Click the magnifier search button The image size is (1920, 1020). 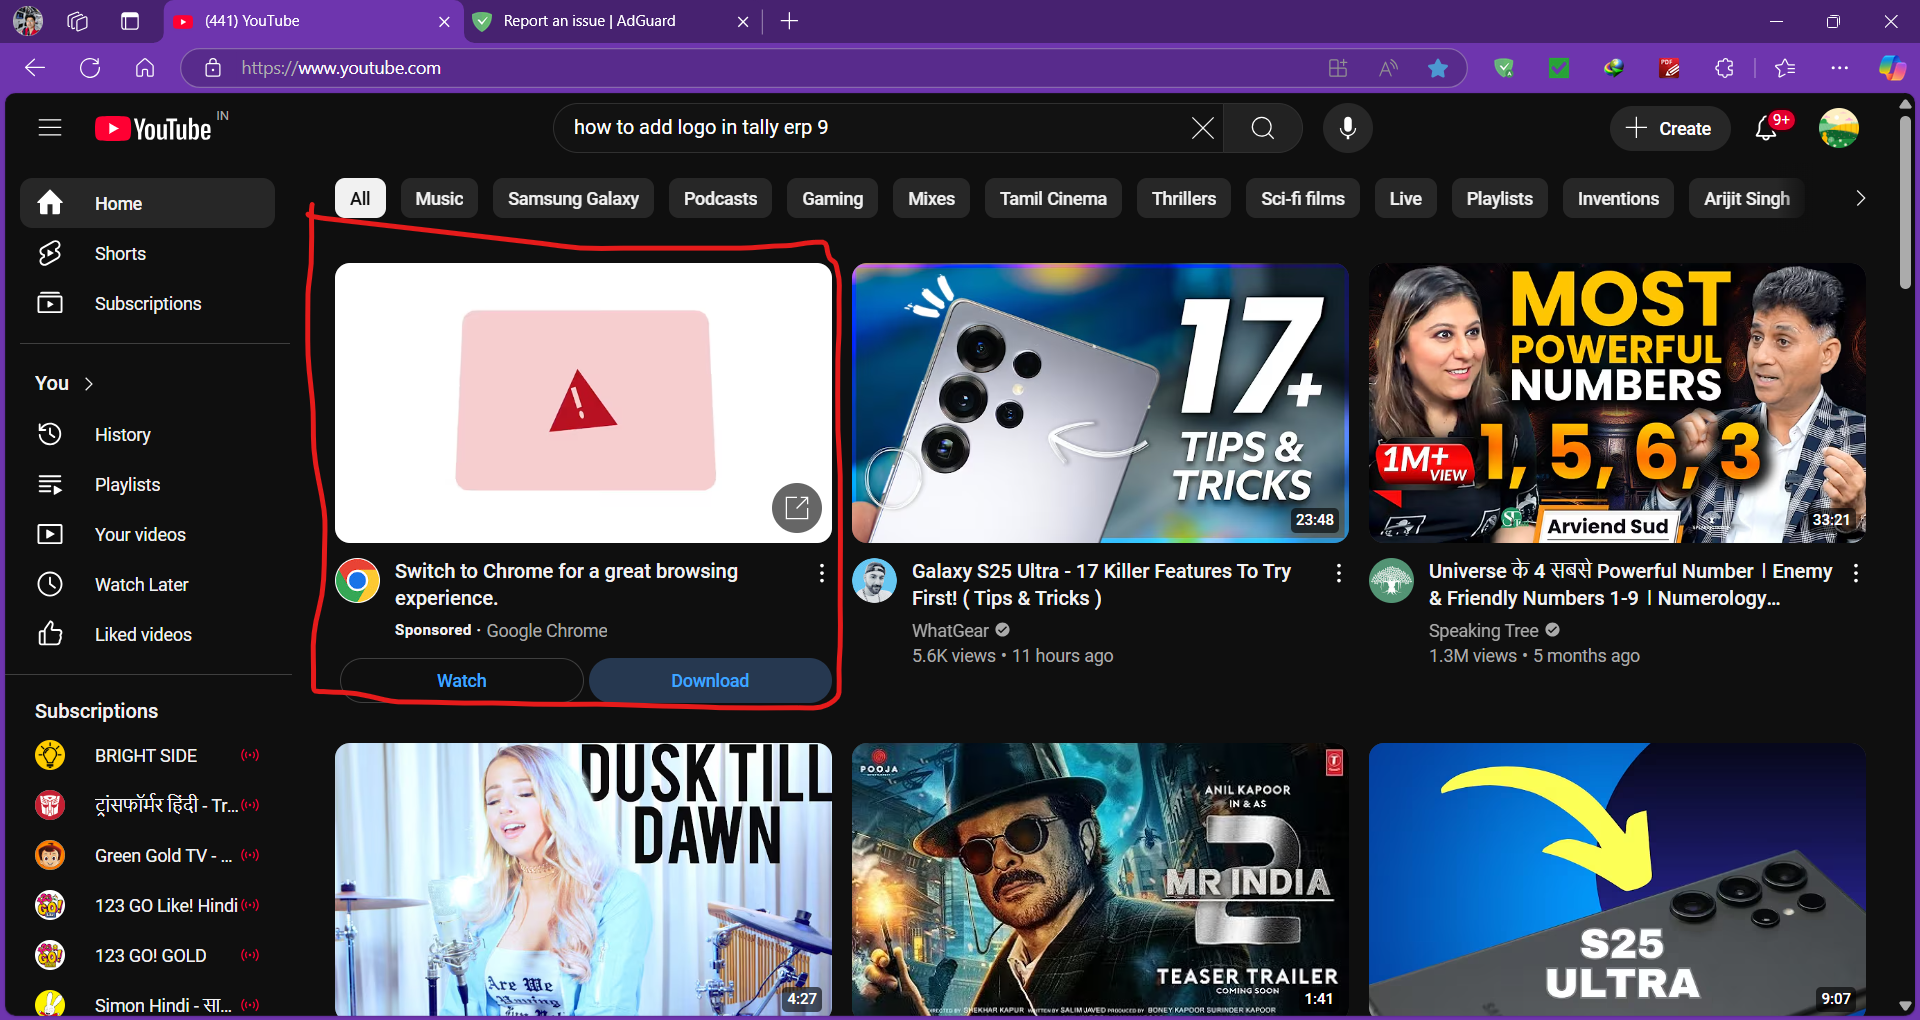1263,128
